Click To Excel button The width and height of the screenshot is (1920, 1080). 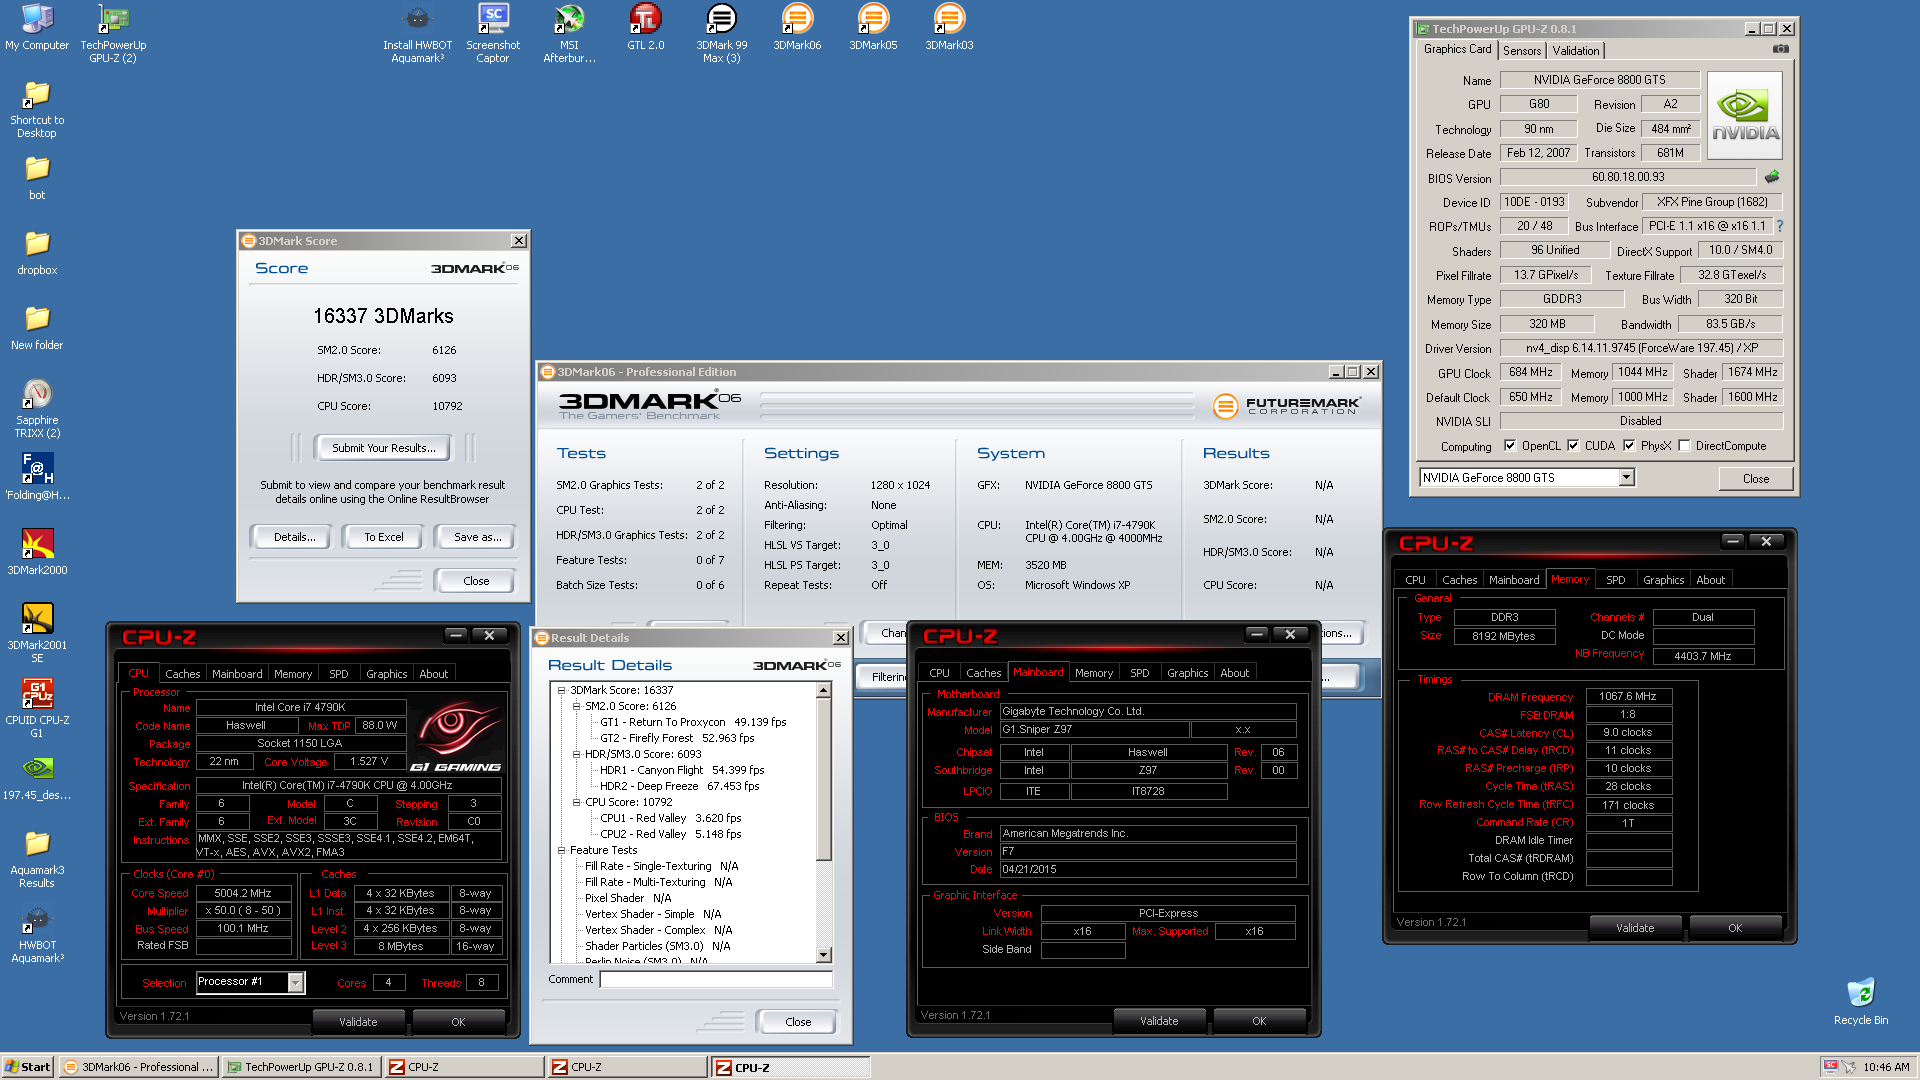click(384, 537)
